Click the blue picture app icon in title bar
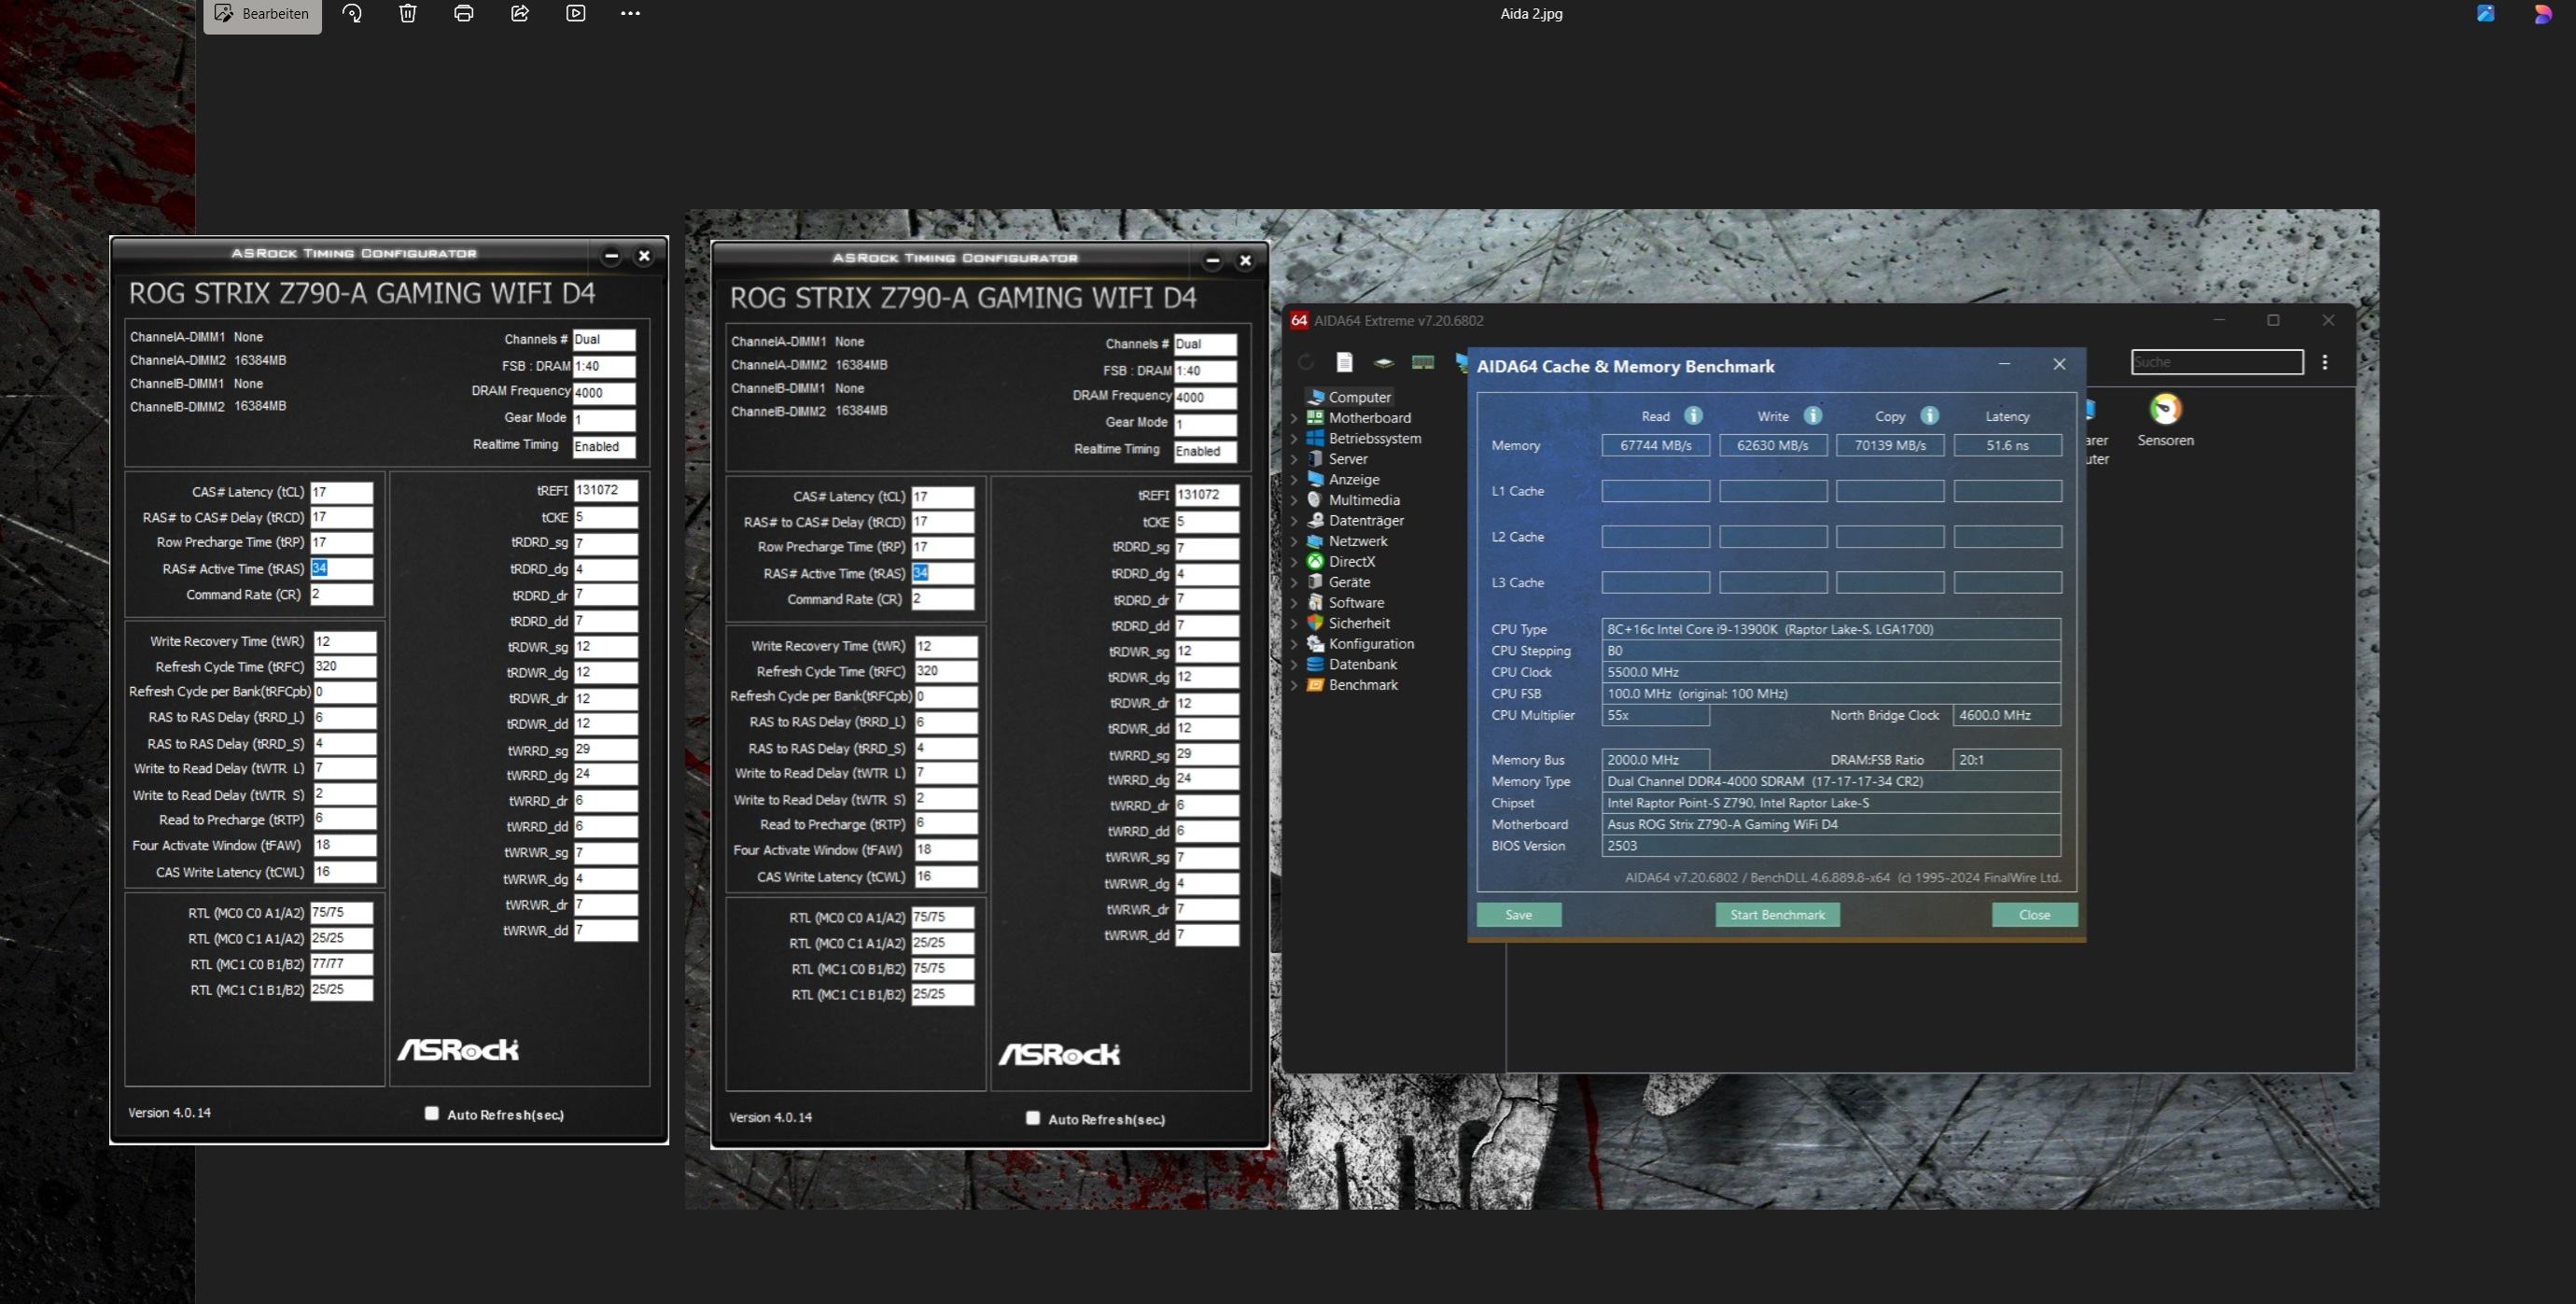Viewport: 2576px width, 1304px height. click(2485, 13)
